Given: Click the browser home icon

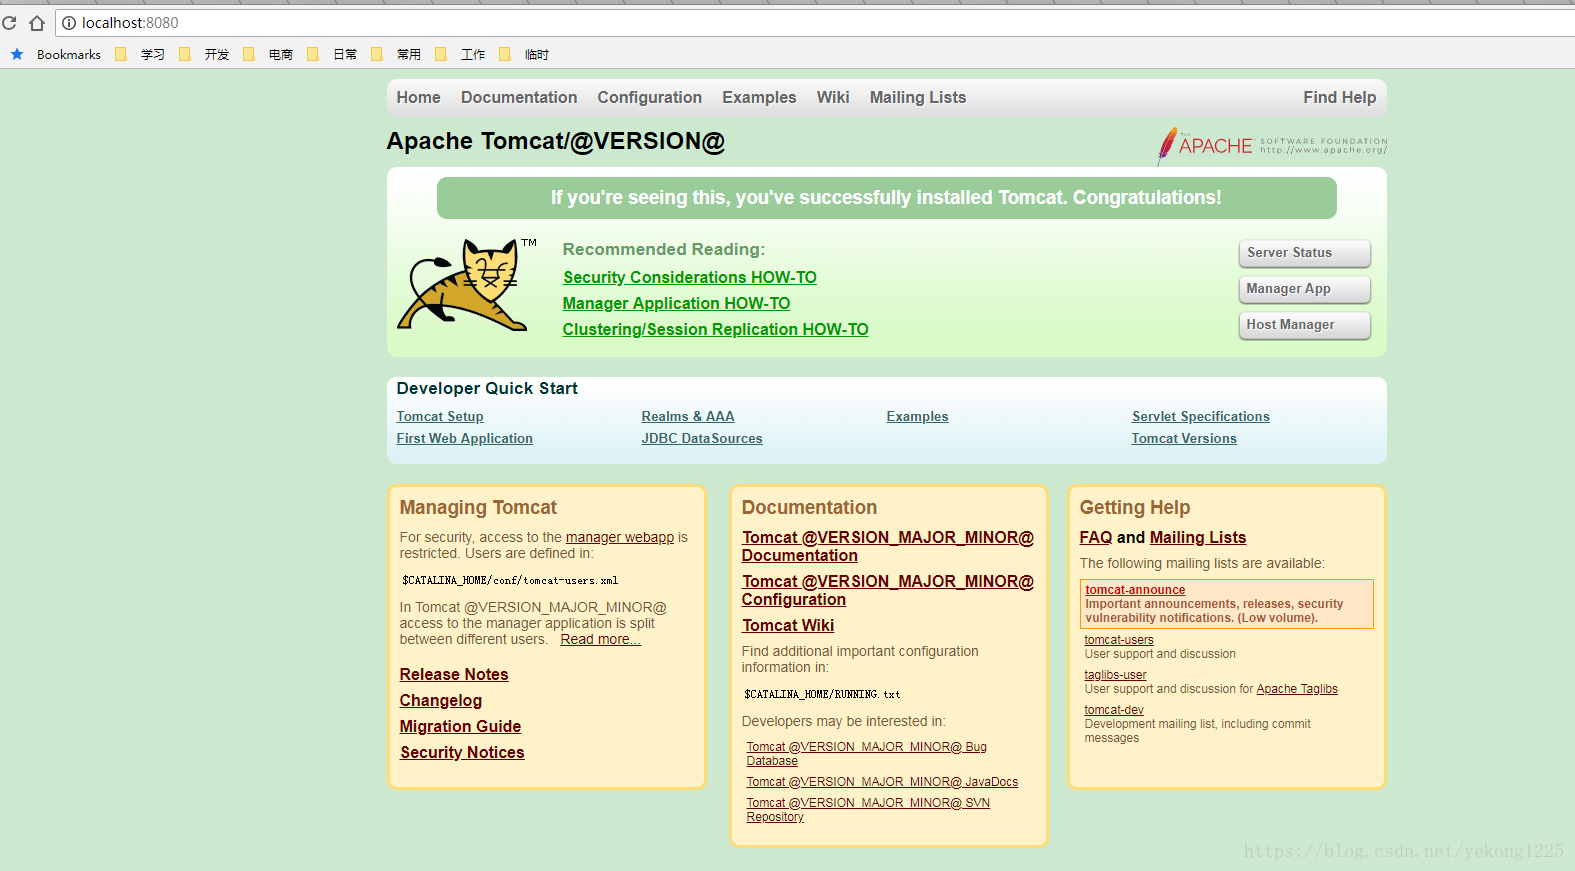Looking at the screenshot, I should (37, 23).
